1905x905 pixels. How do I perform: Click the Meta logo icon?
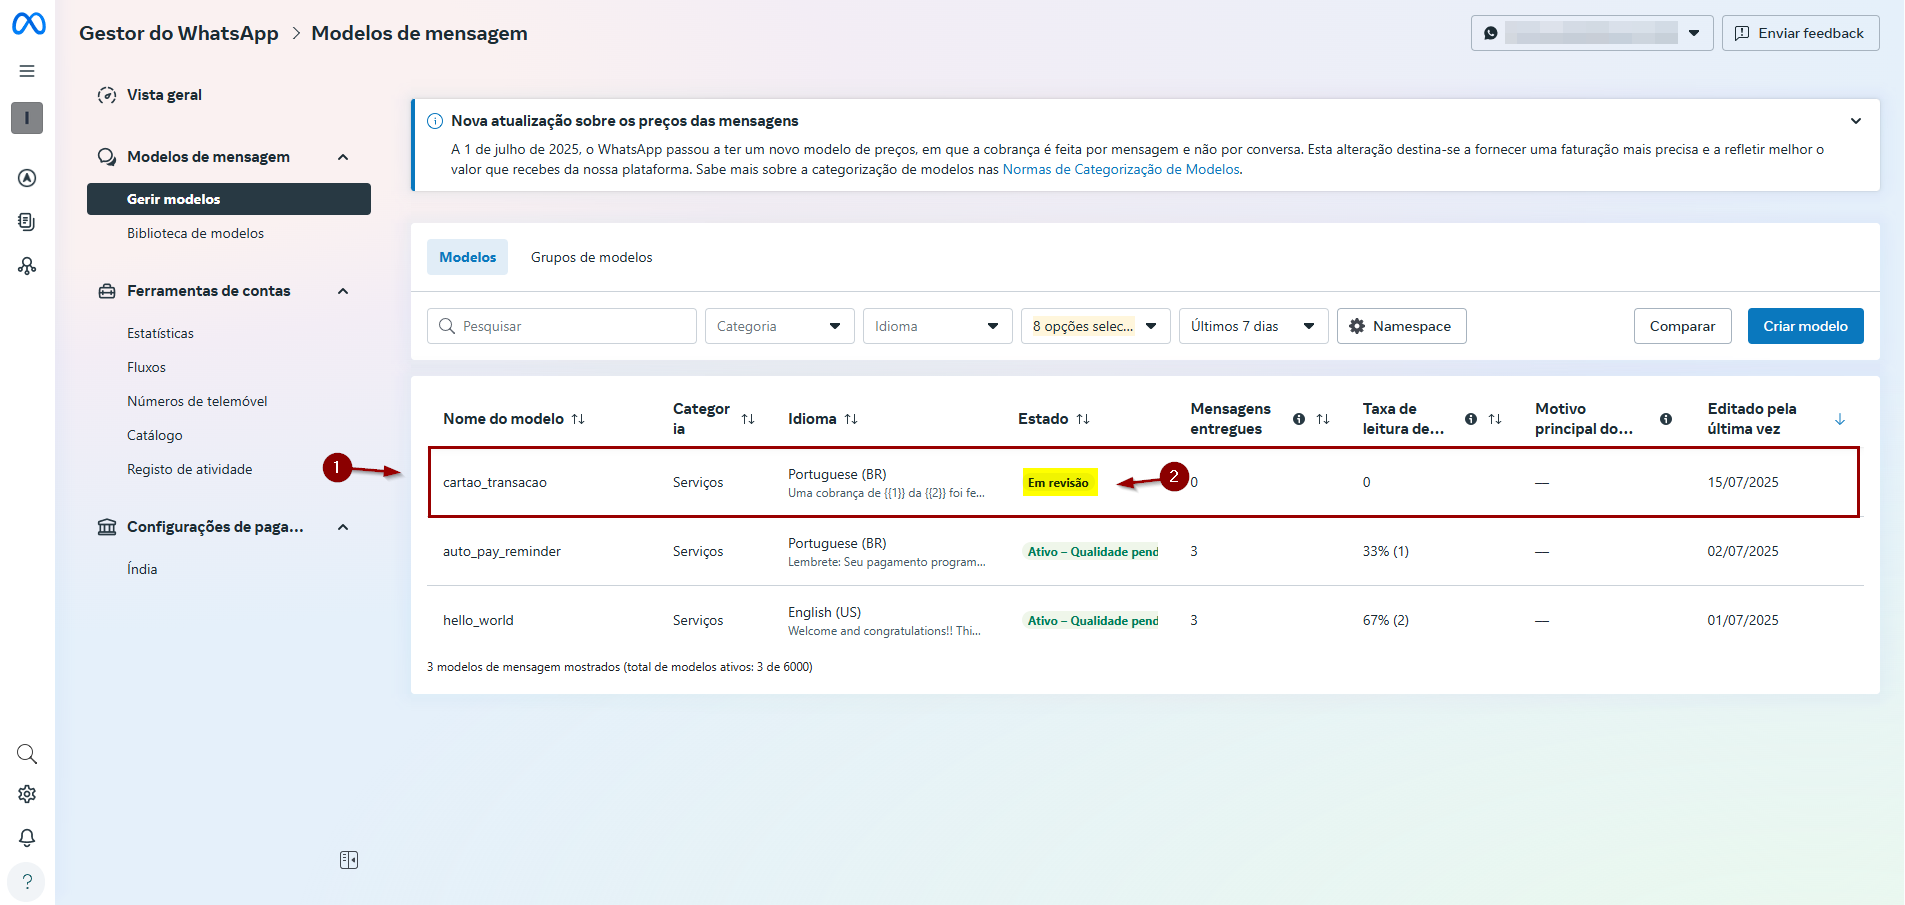[28, 24]
